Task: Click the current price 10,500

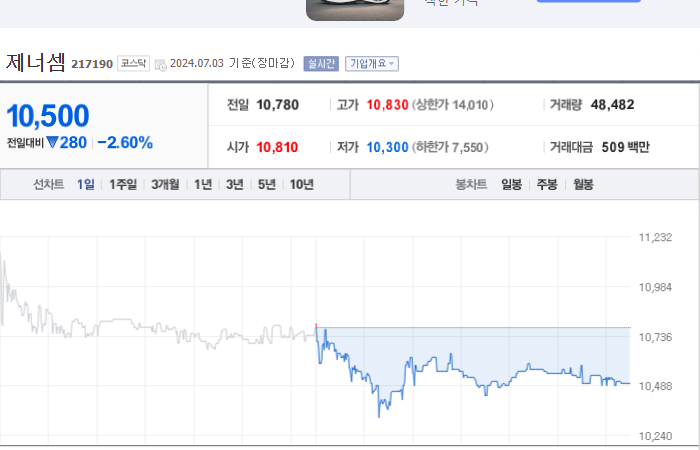Action: point(48,116)
